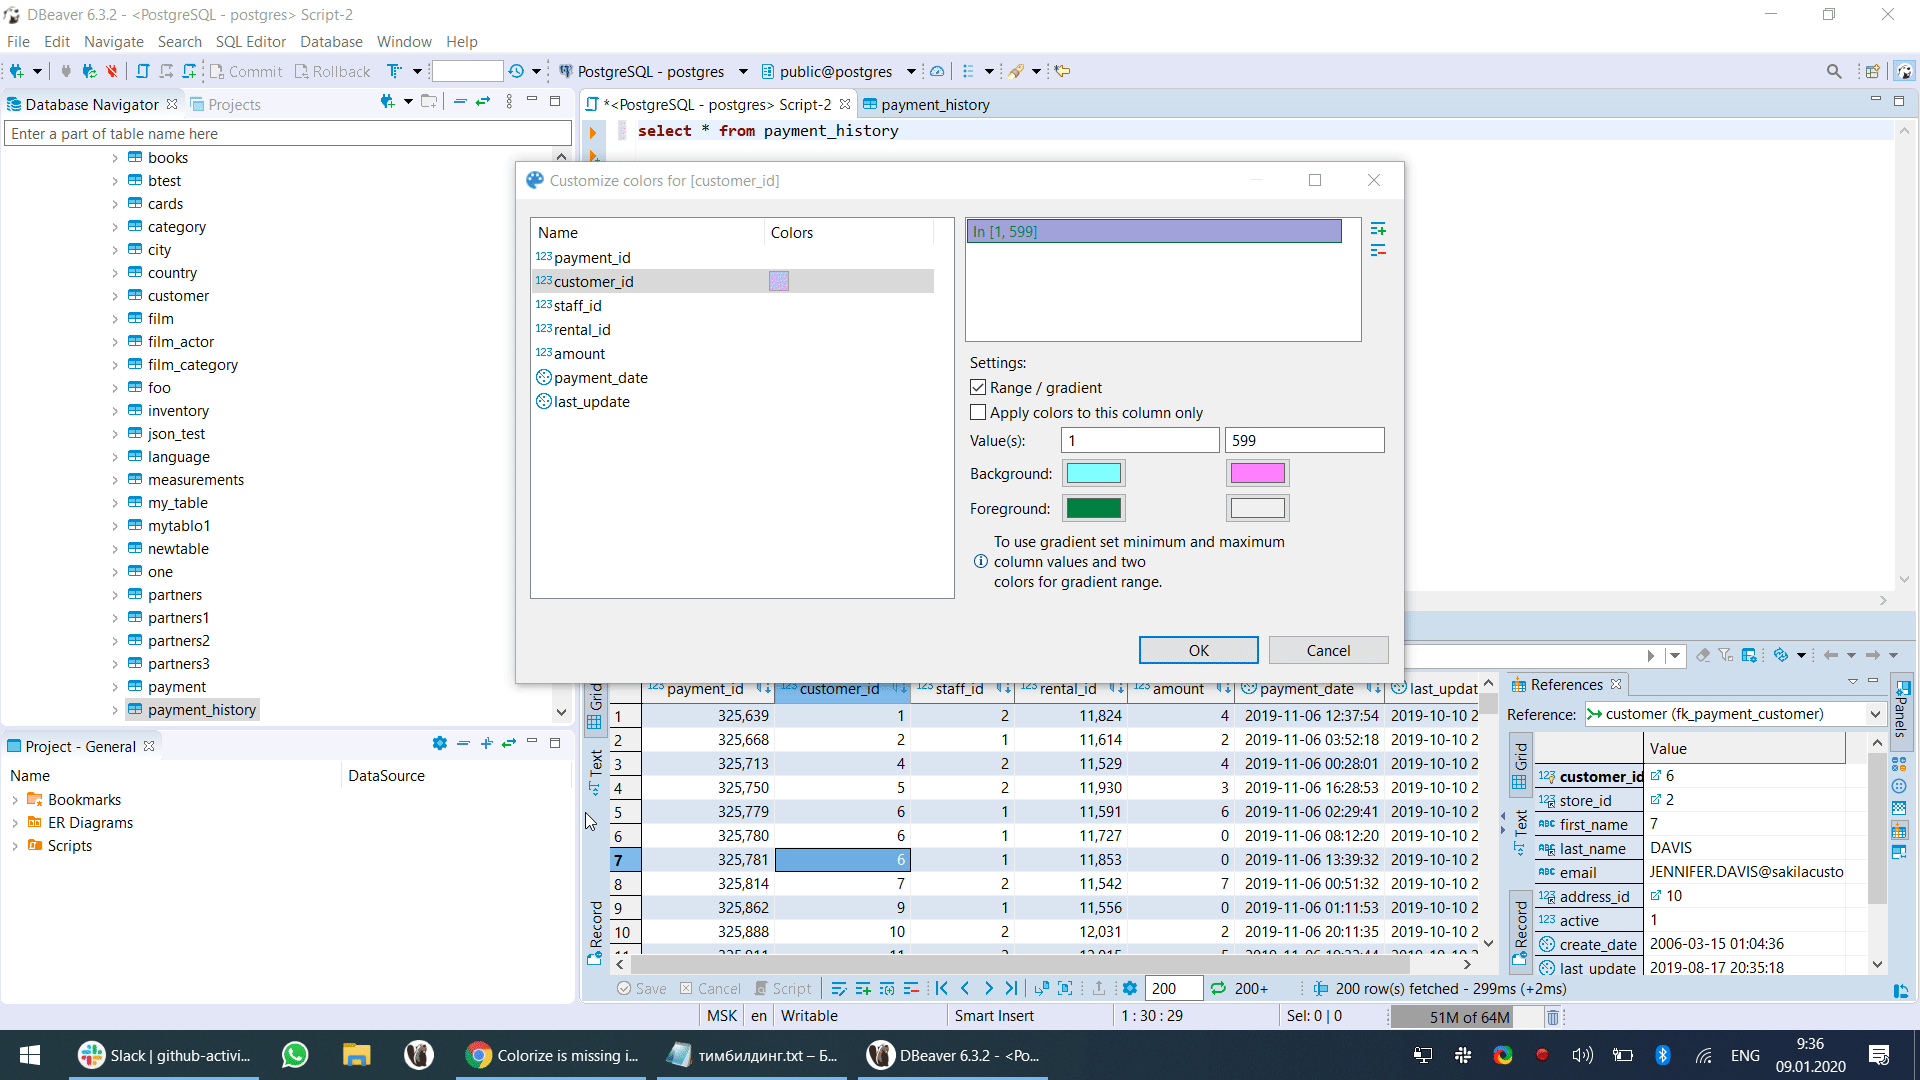Image resolution: width=1920 pixels, height=1080 pixels.
Task: Jump to last row with navigation icon
Action: (x=1012, y=988)
